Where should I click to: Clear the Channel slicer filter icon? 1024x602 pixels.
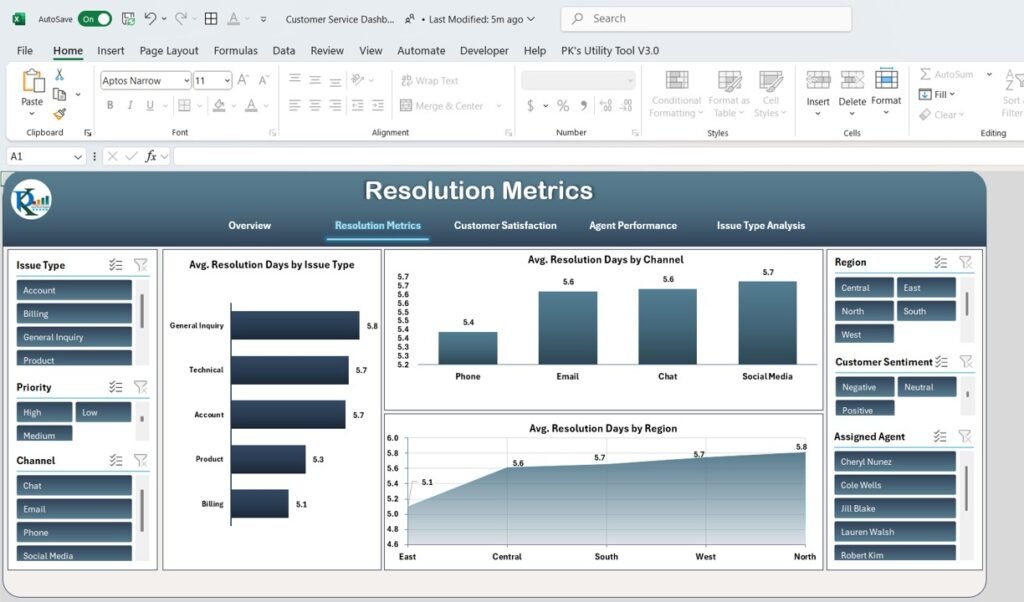pos(142,459)
